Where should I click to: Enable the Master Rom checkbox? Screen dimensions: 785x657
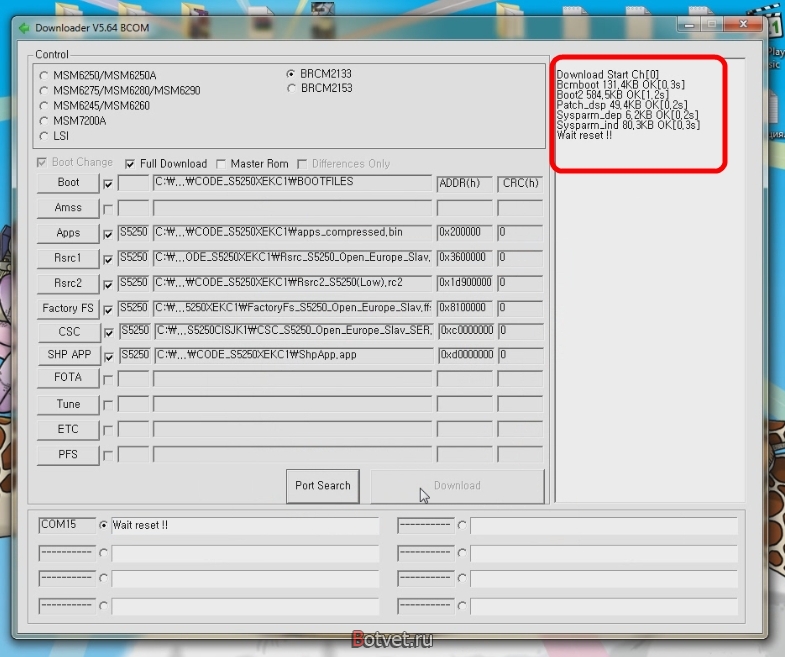click(x=221, y=164)
